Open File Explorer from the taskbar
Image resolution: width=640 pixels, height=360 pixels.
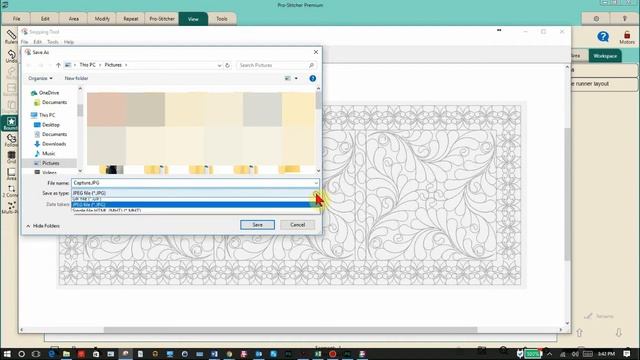pyautogui.click(x=66, y=354)
